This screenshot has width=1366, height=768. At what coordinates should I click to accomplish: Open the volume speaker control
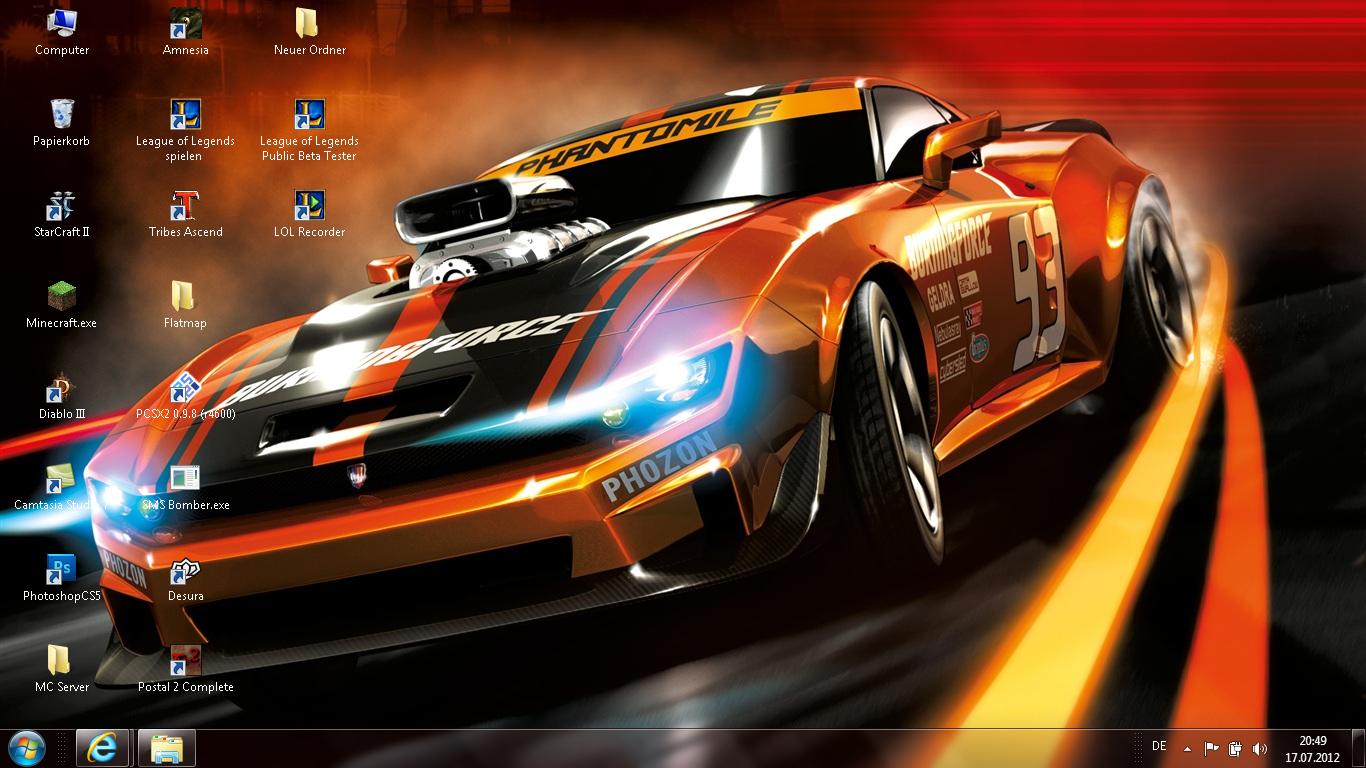(1260, 748)
